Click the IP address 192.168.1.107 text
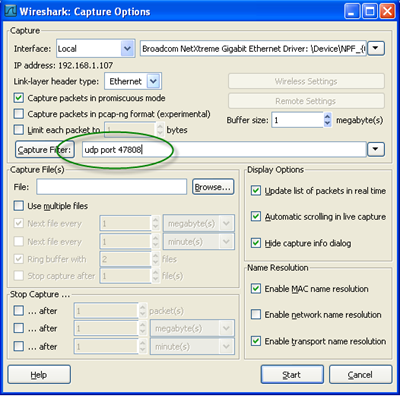The height and width of the screenshot is (396, 400). pos(63,65)
